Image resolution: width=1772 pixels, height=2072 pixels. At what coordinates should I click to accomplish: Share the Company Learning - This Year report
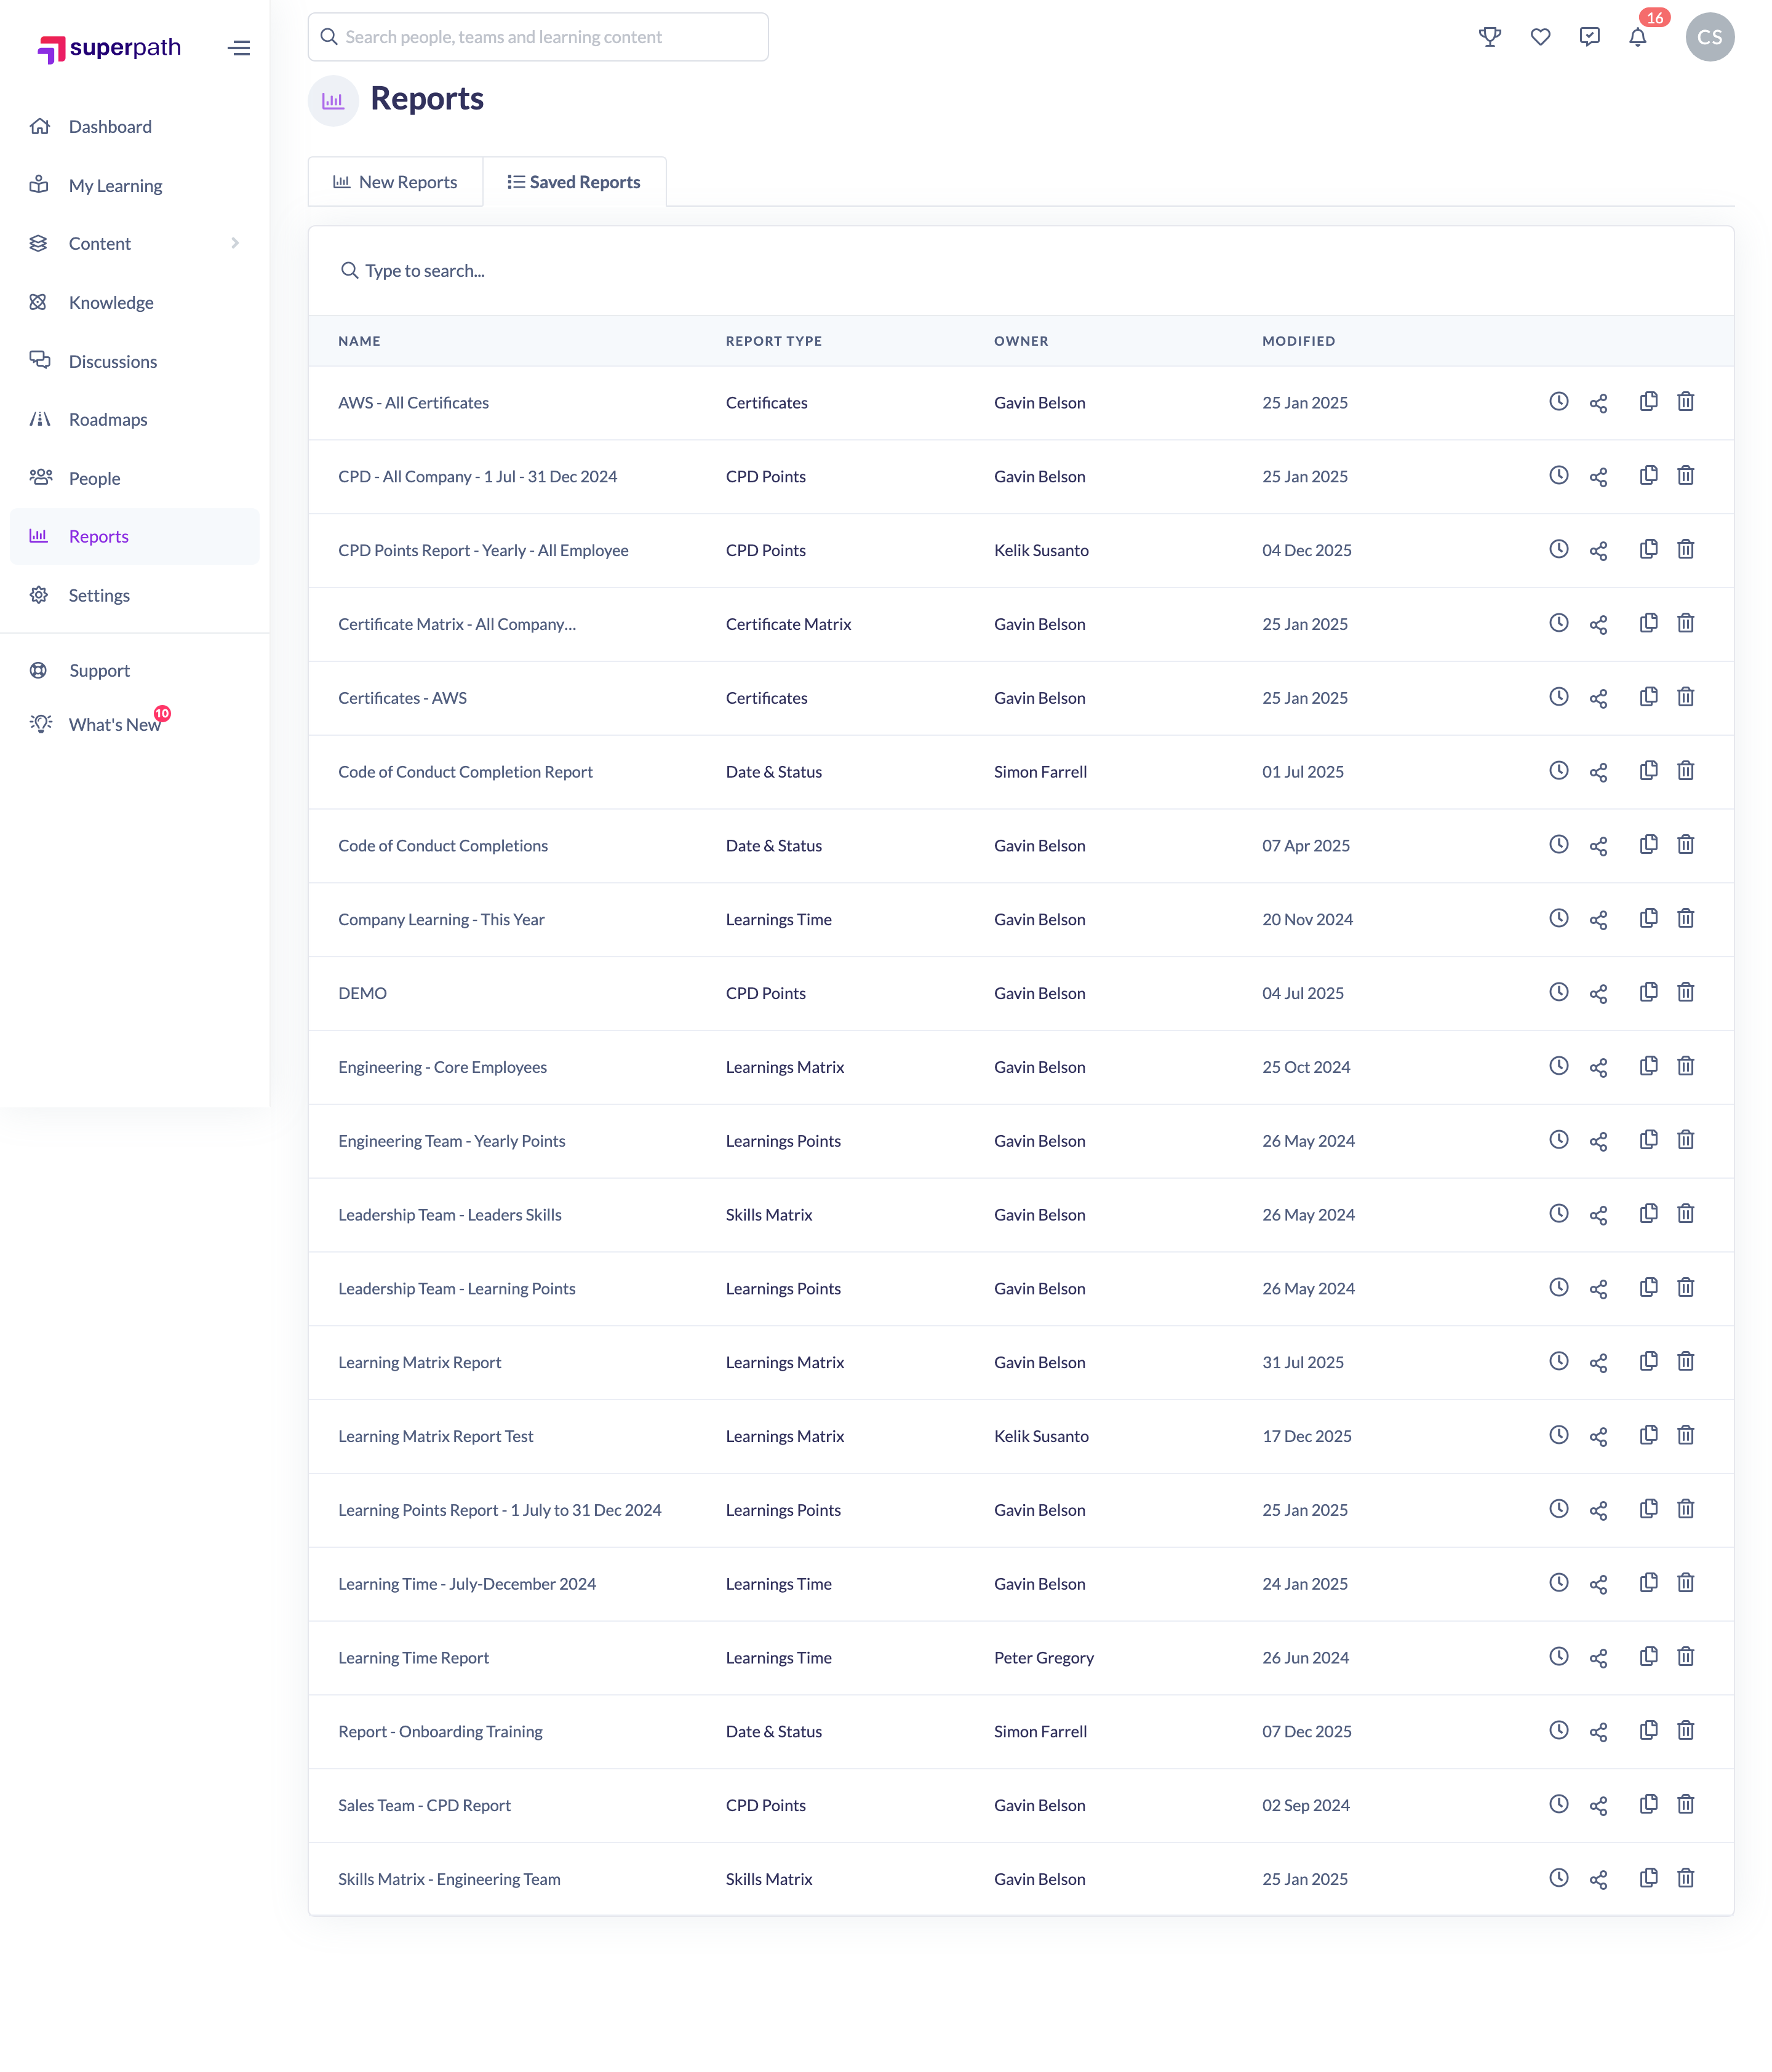[x=1598, y=920]
